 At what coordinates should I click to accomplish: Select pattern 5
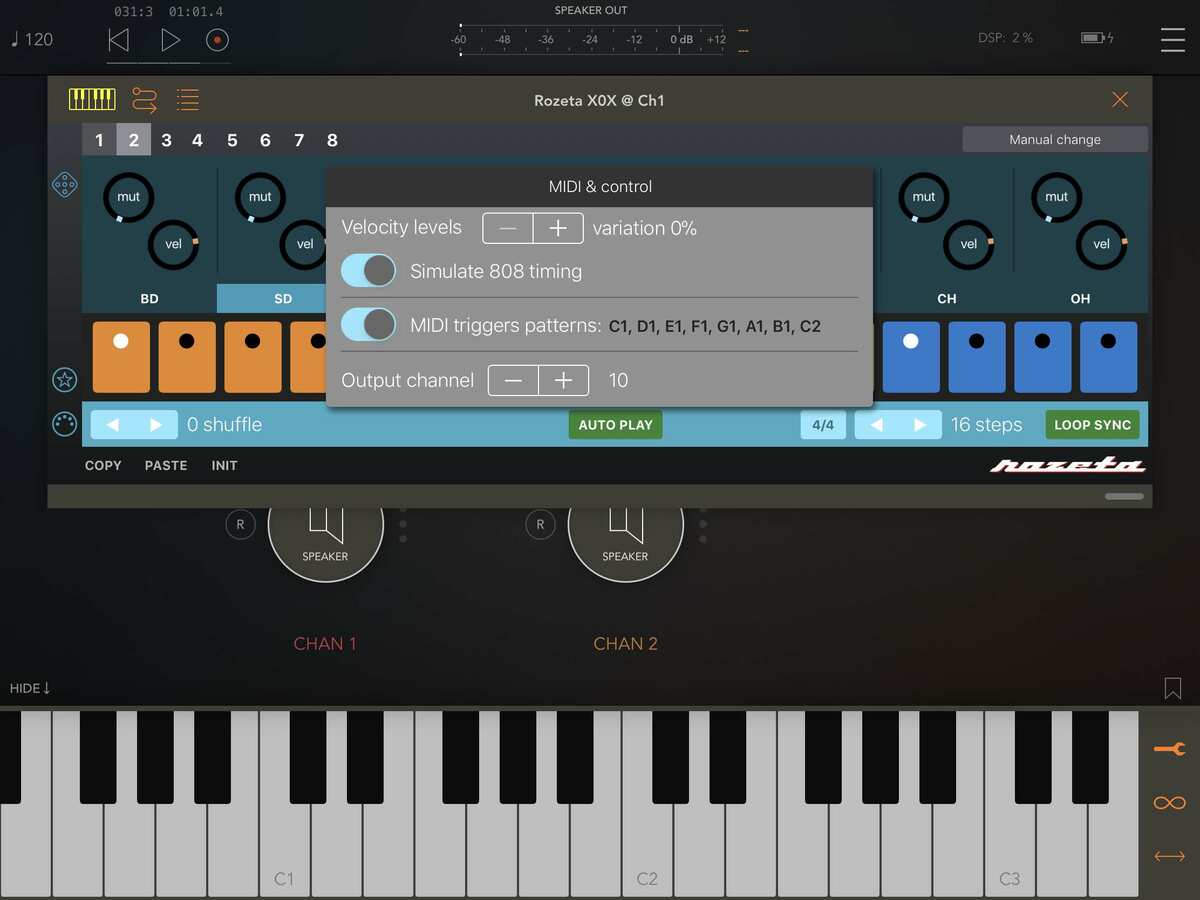(232, 140)
